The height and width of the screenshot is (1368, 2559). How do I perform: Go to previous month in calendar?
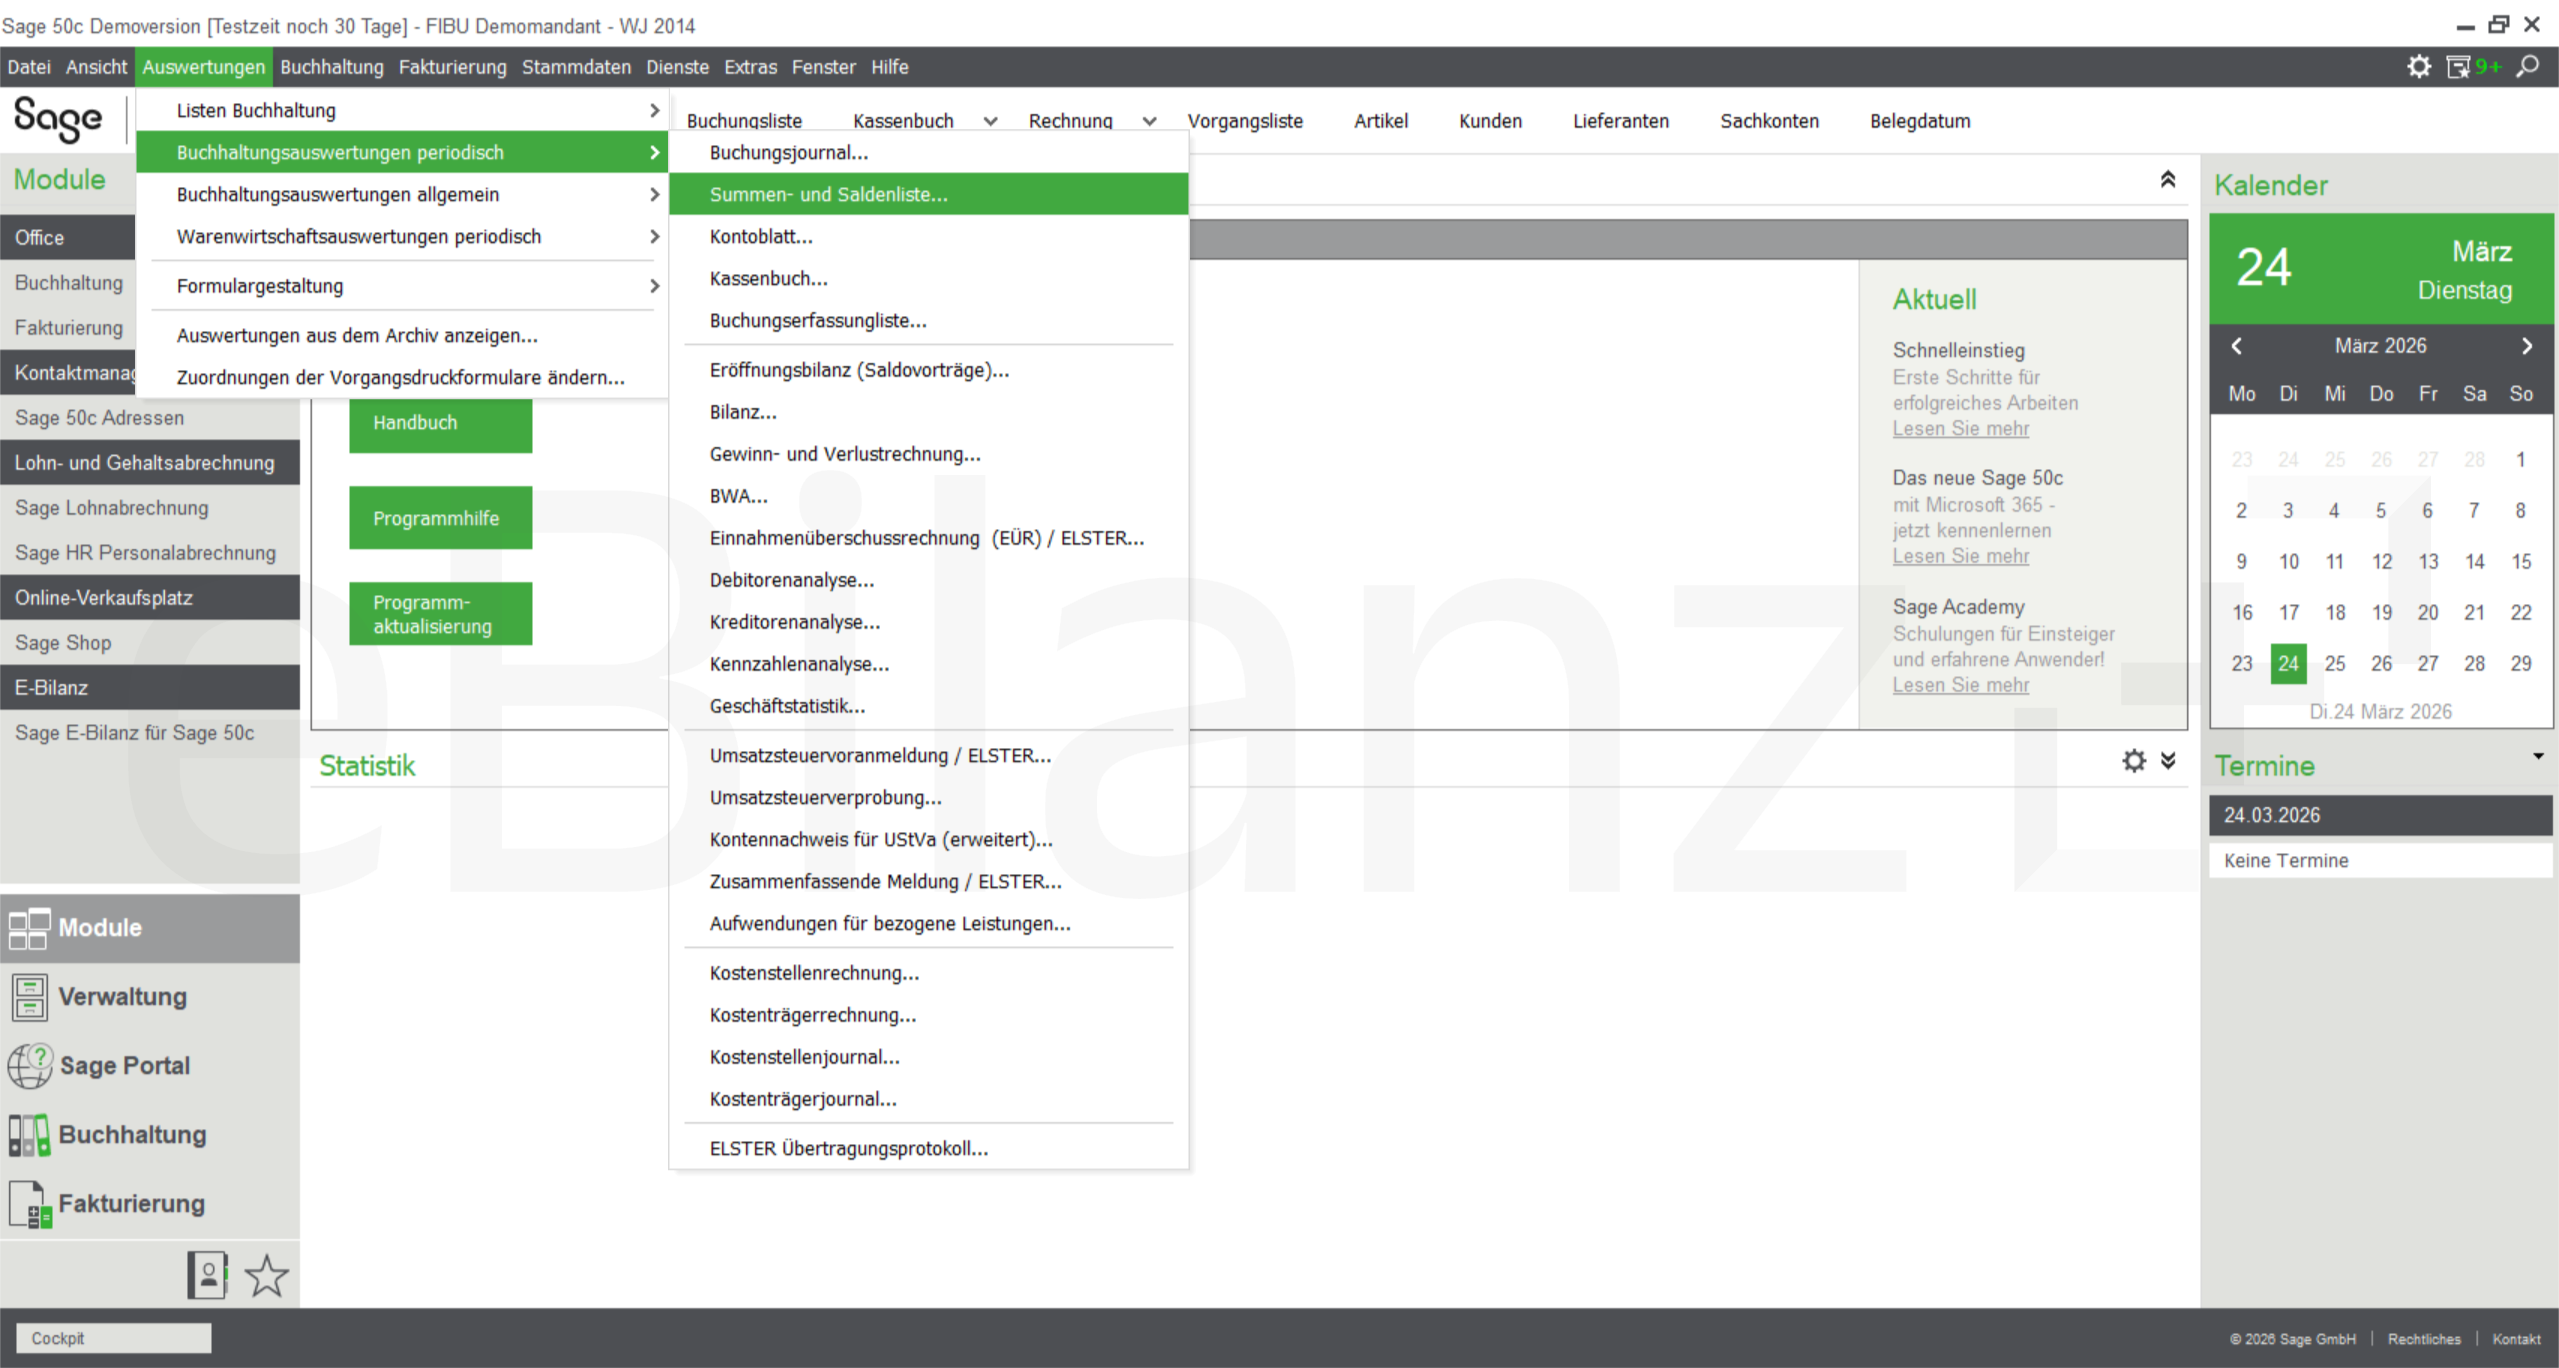click(2237, 346)
